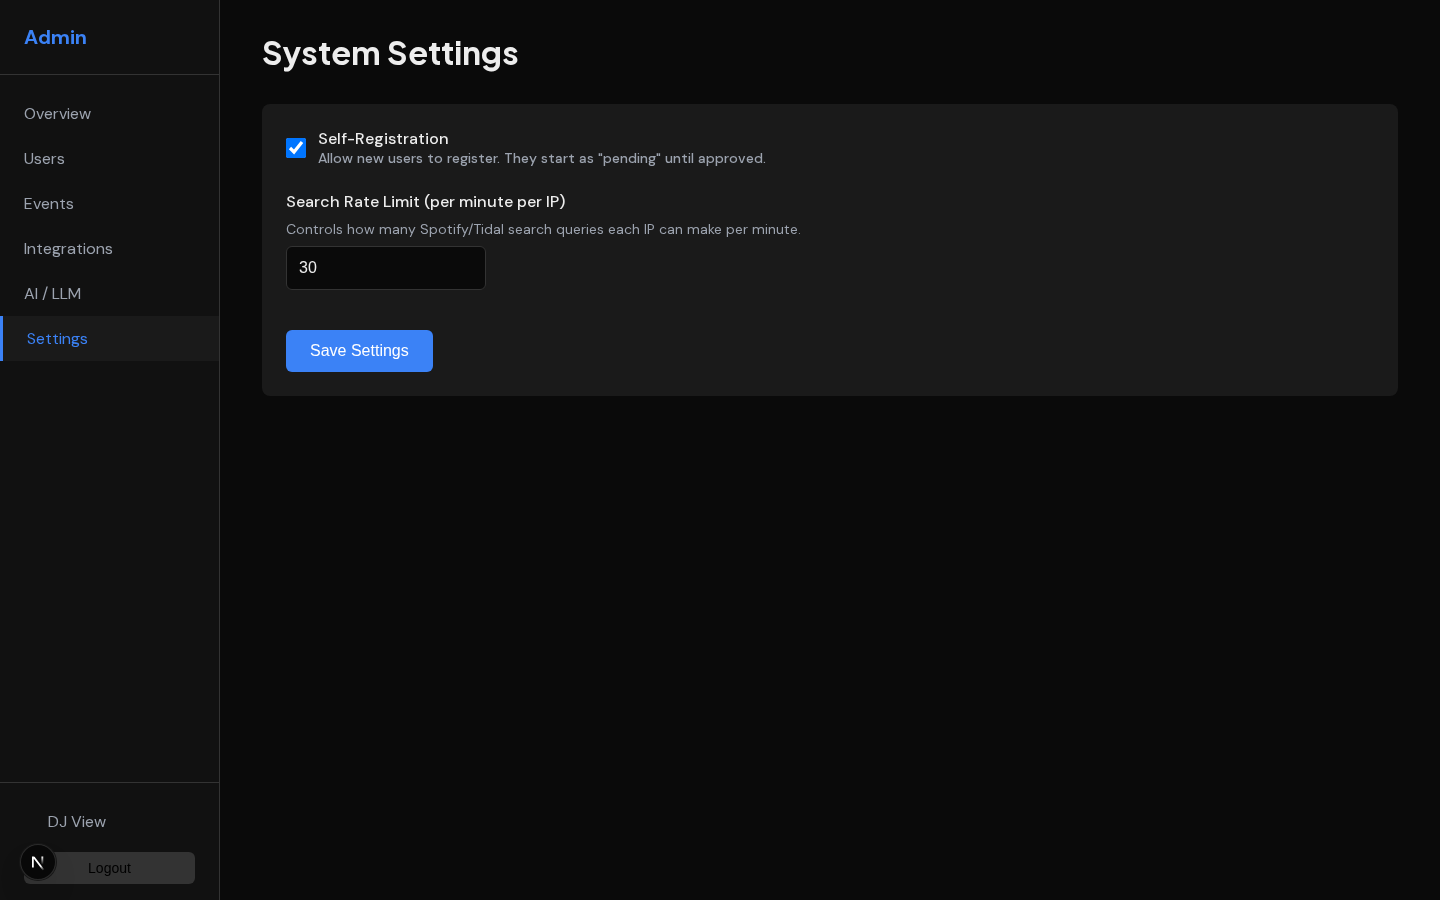Click the settings card containing Self-Registration
The width and height of the screenshot is (1440, 900).
pos(830,250)
